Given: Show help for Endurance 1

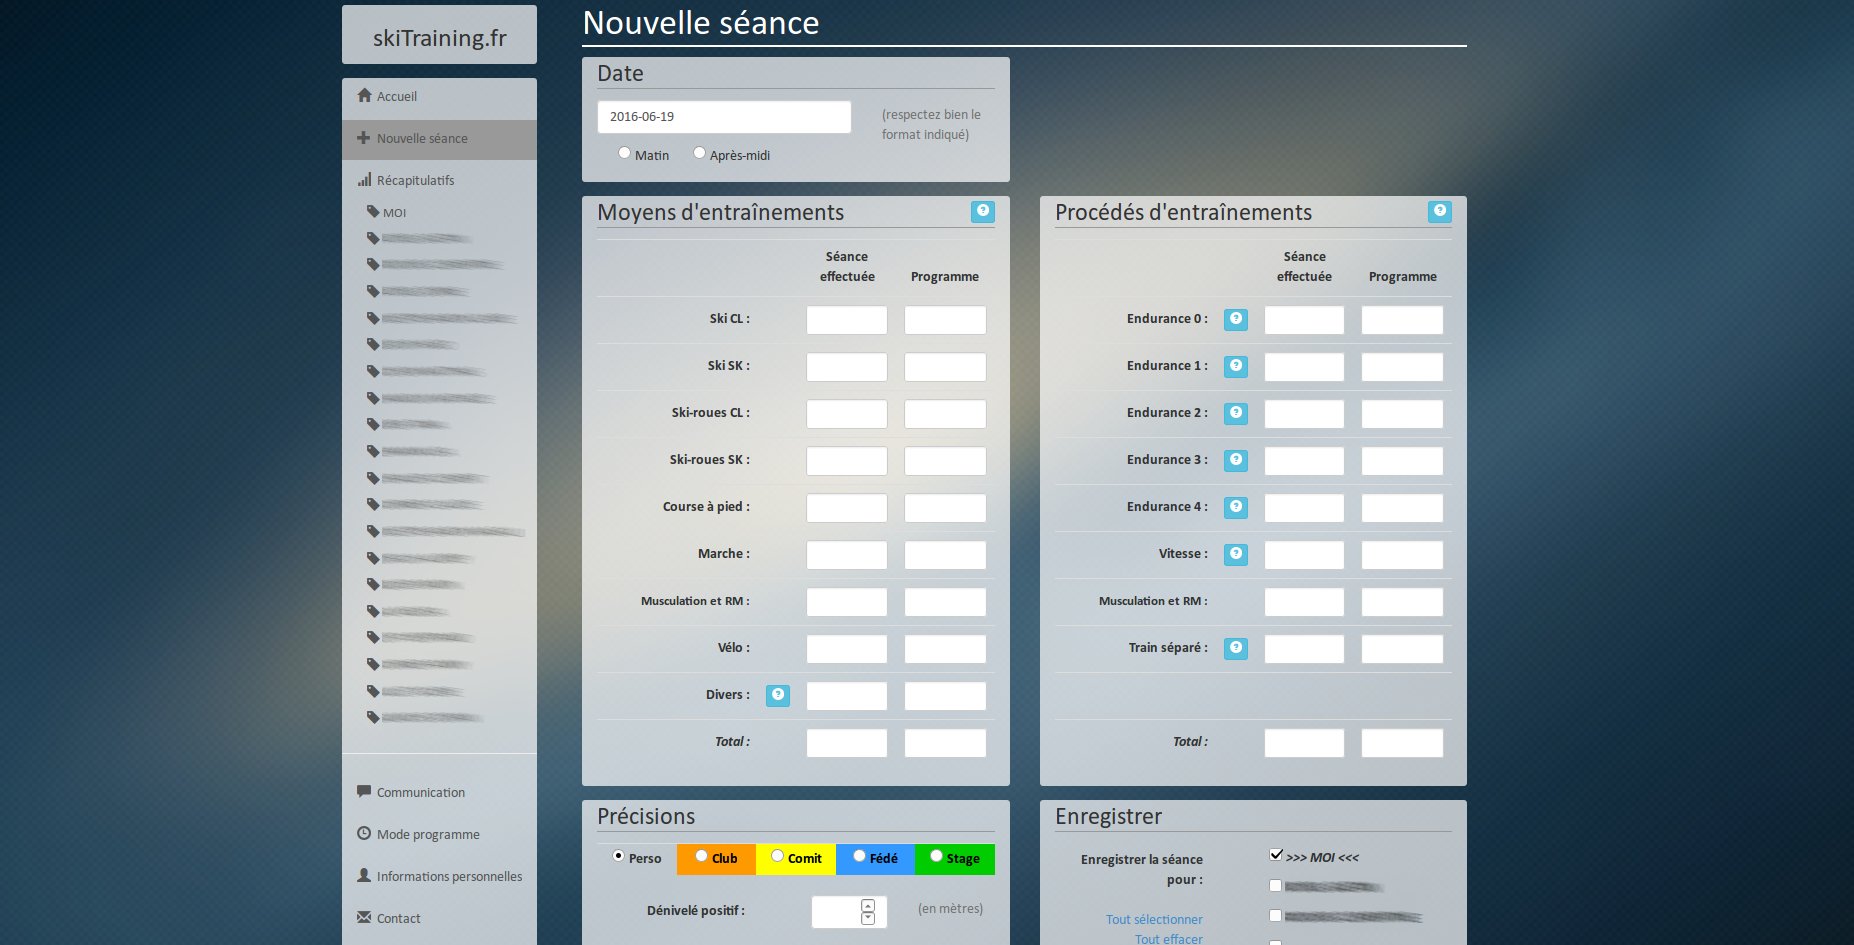Looking at the screenshot, I should coord(1236,366).
